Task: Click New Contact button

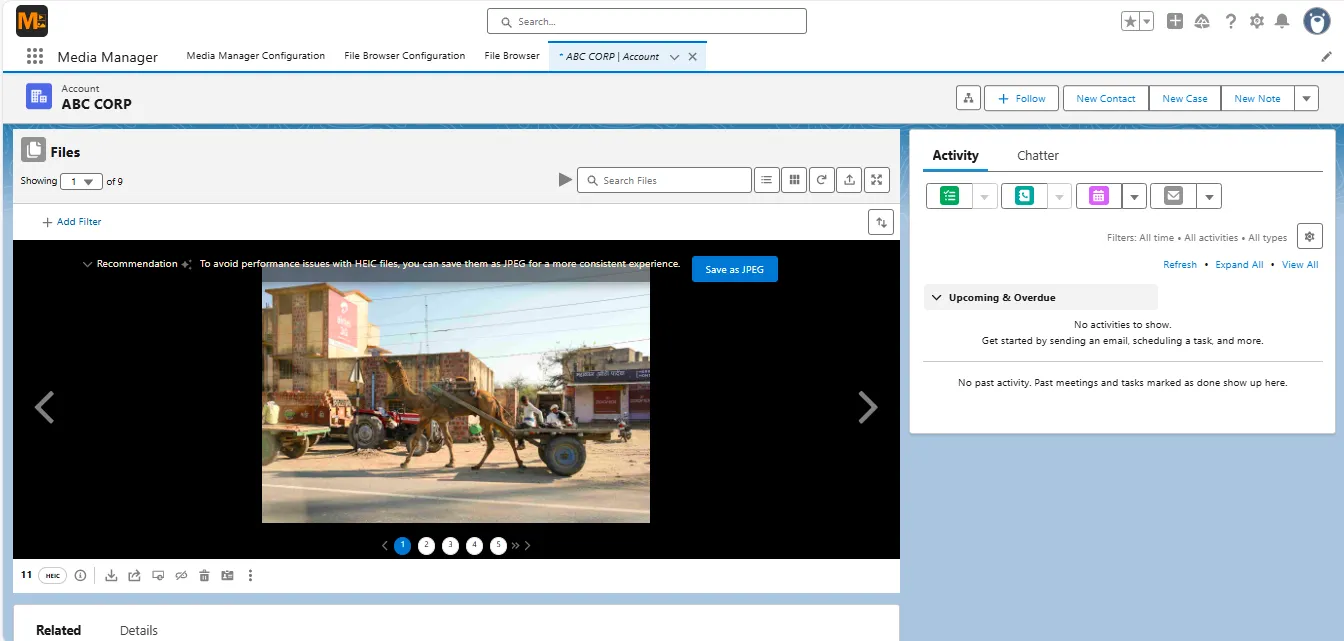Action: coord(1105,98)
